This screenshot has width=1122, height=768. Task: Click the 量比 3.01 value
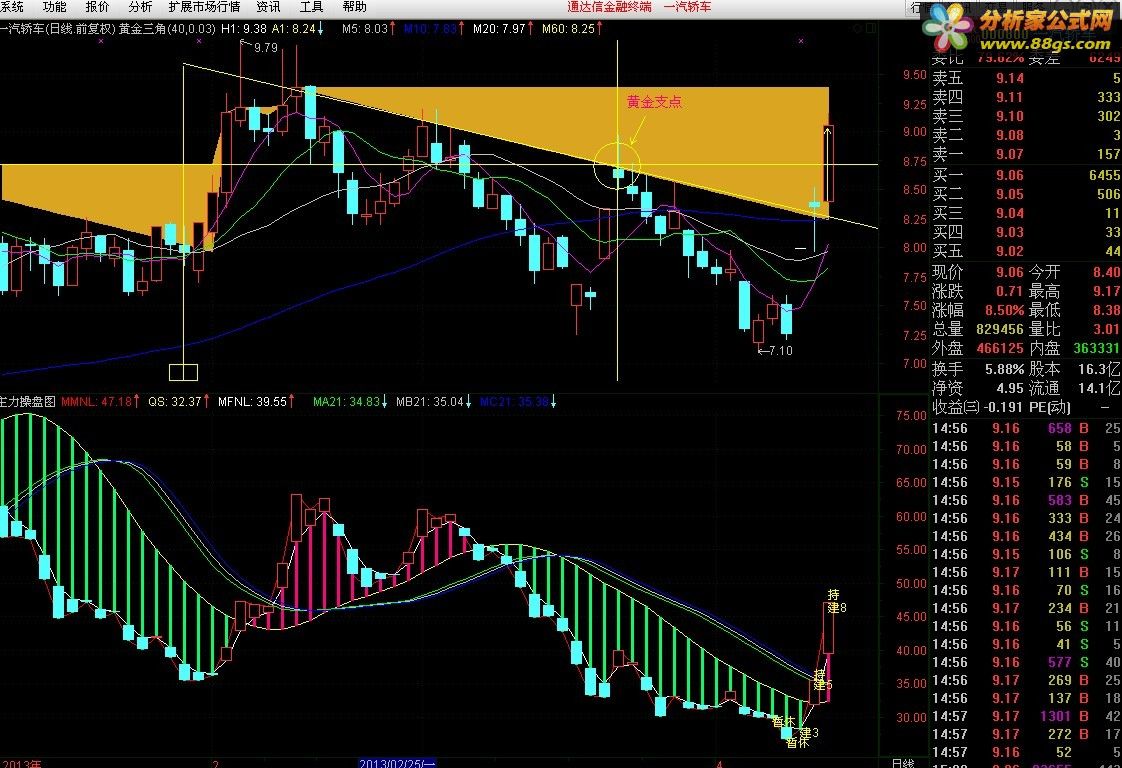point(1106,329)
